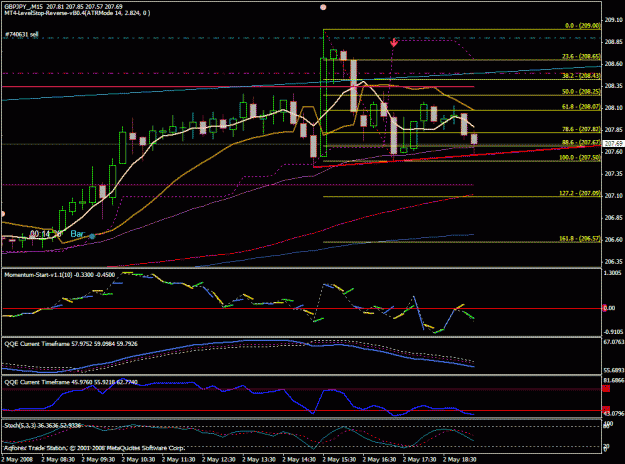Click the pink circle marker at chart top
Image resolution: width=625 pixels, height=464 pixels.
323,7
